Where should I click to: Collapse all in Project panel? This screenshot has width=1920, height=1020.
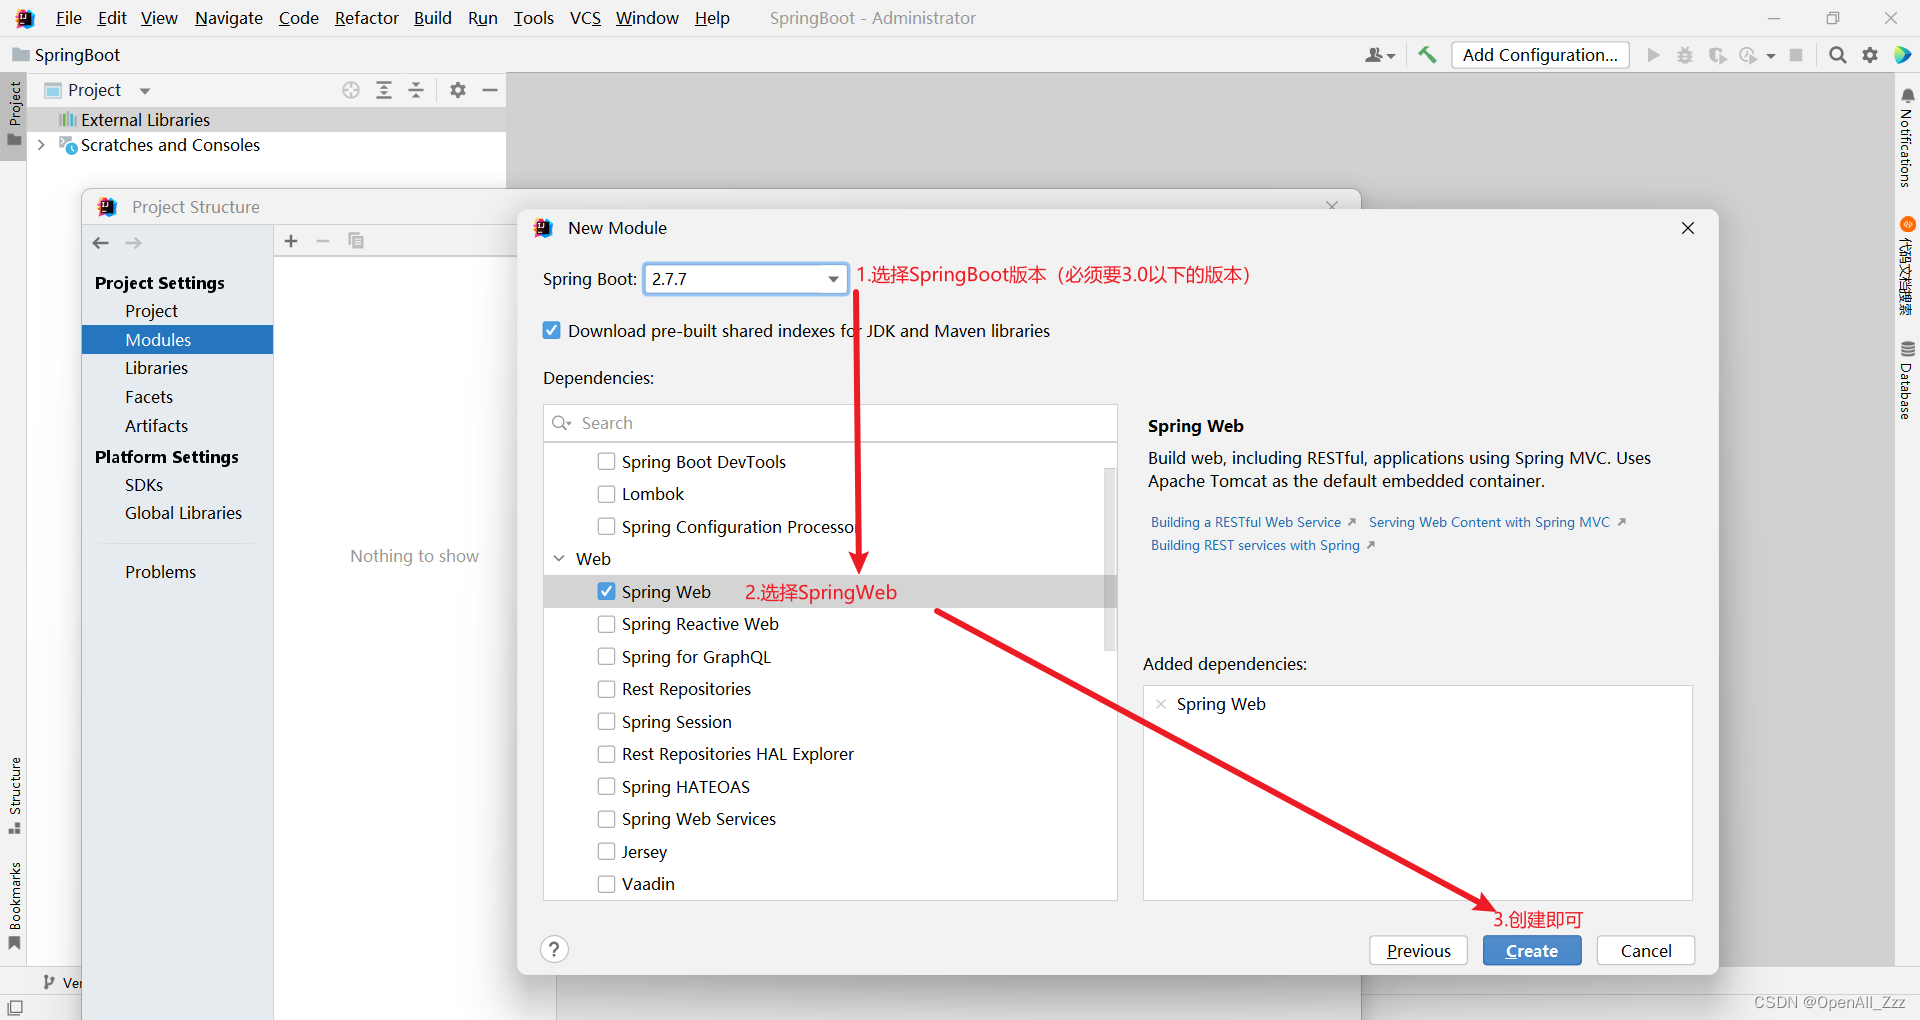416,90
